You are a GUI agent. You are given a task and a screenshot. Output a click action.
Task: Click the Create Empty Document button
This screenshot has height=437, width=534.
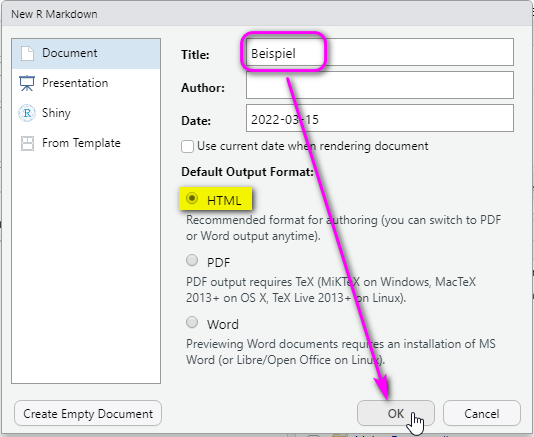[88, 413]
